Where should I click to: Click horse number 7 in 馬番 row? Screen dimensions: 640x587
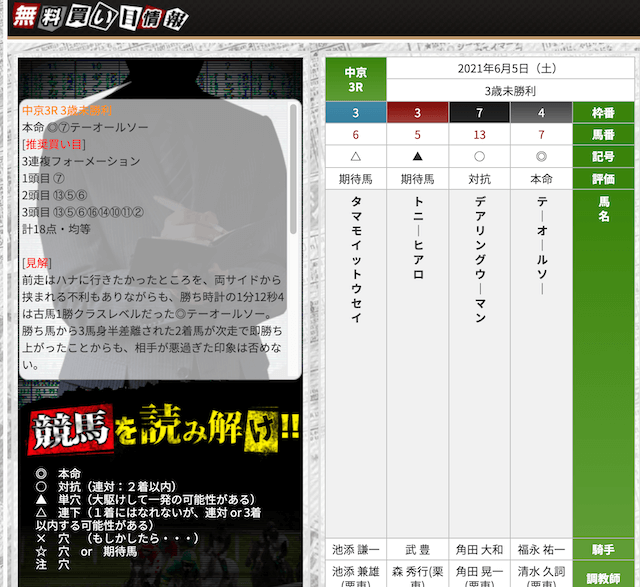[541, 135]
